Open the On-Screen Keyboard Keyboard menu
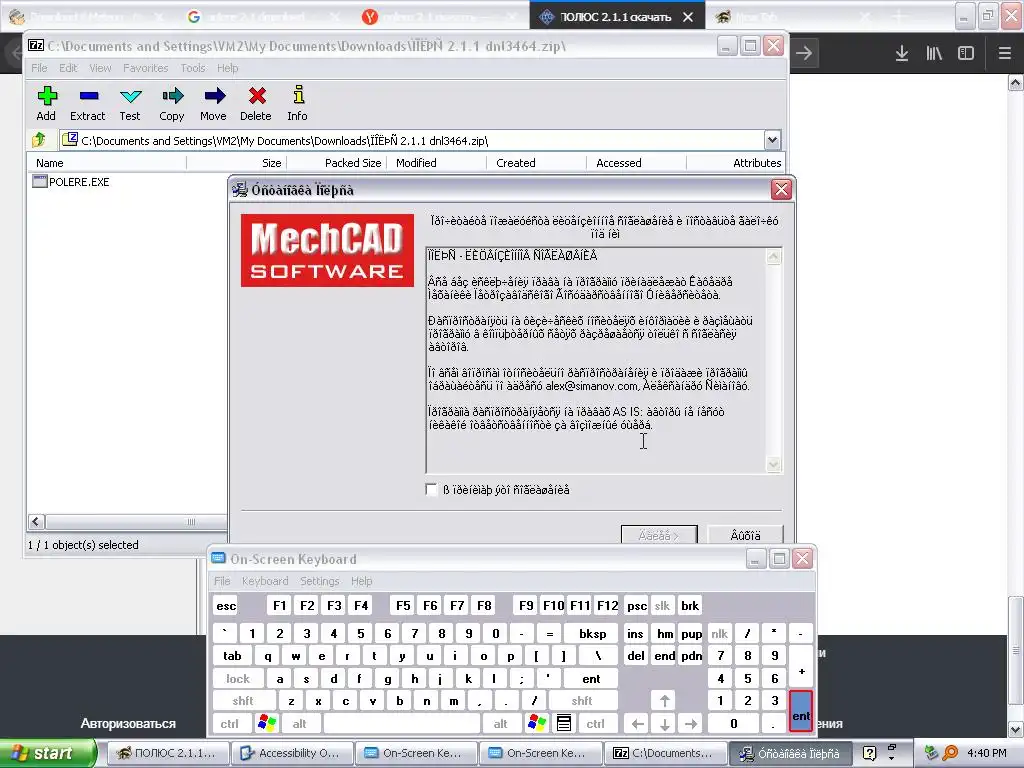Image resolution: width=1024 pixels, height=768 pixels. pyautogui.click(x=265, y=581)
